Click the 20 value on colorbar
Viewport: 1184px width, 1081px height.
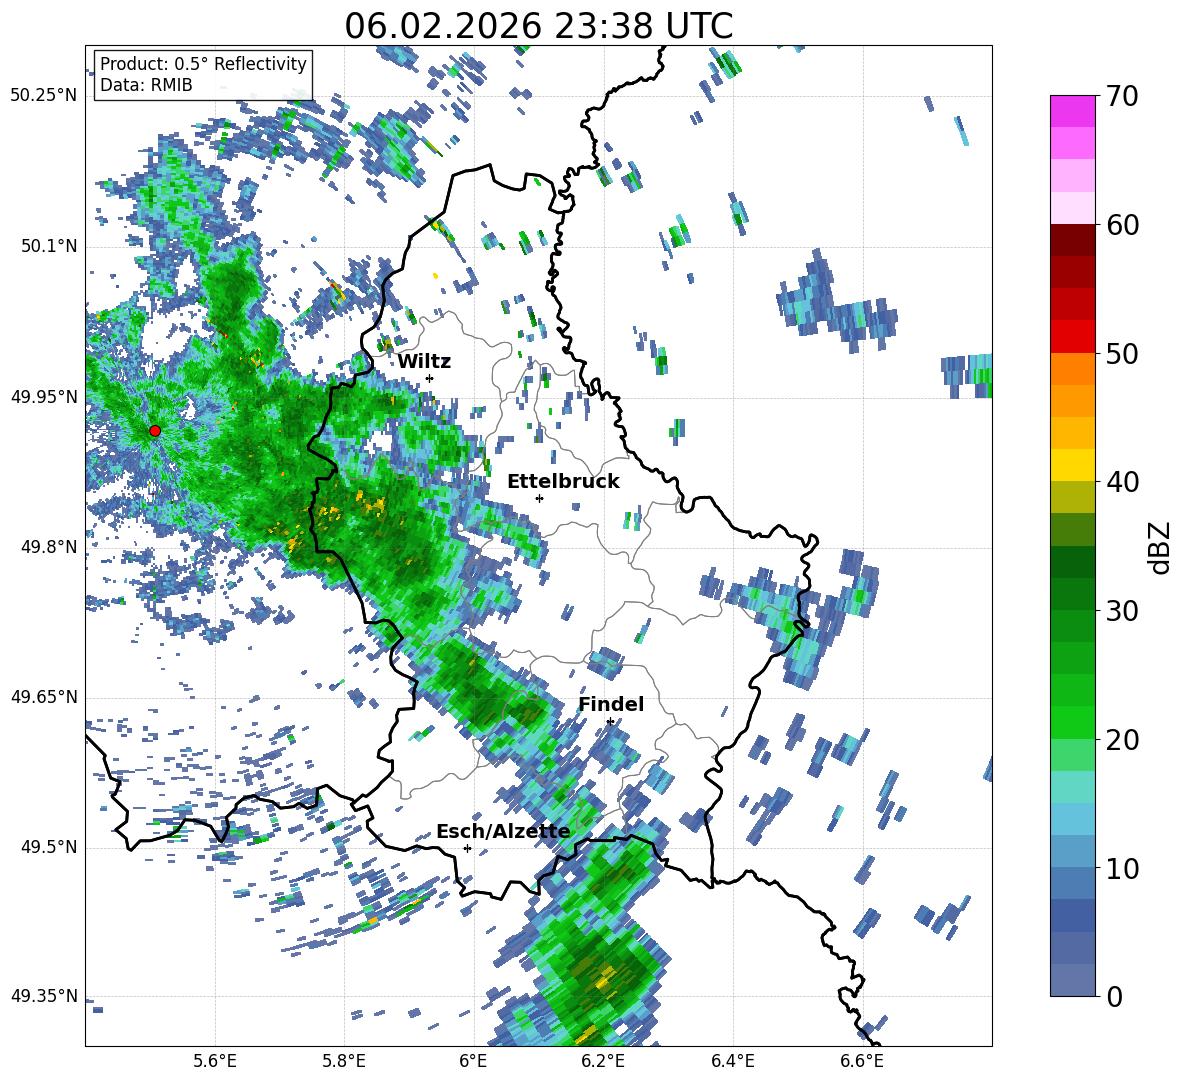click(x=1122, y=740)
